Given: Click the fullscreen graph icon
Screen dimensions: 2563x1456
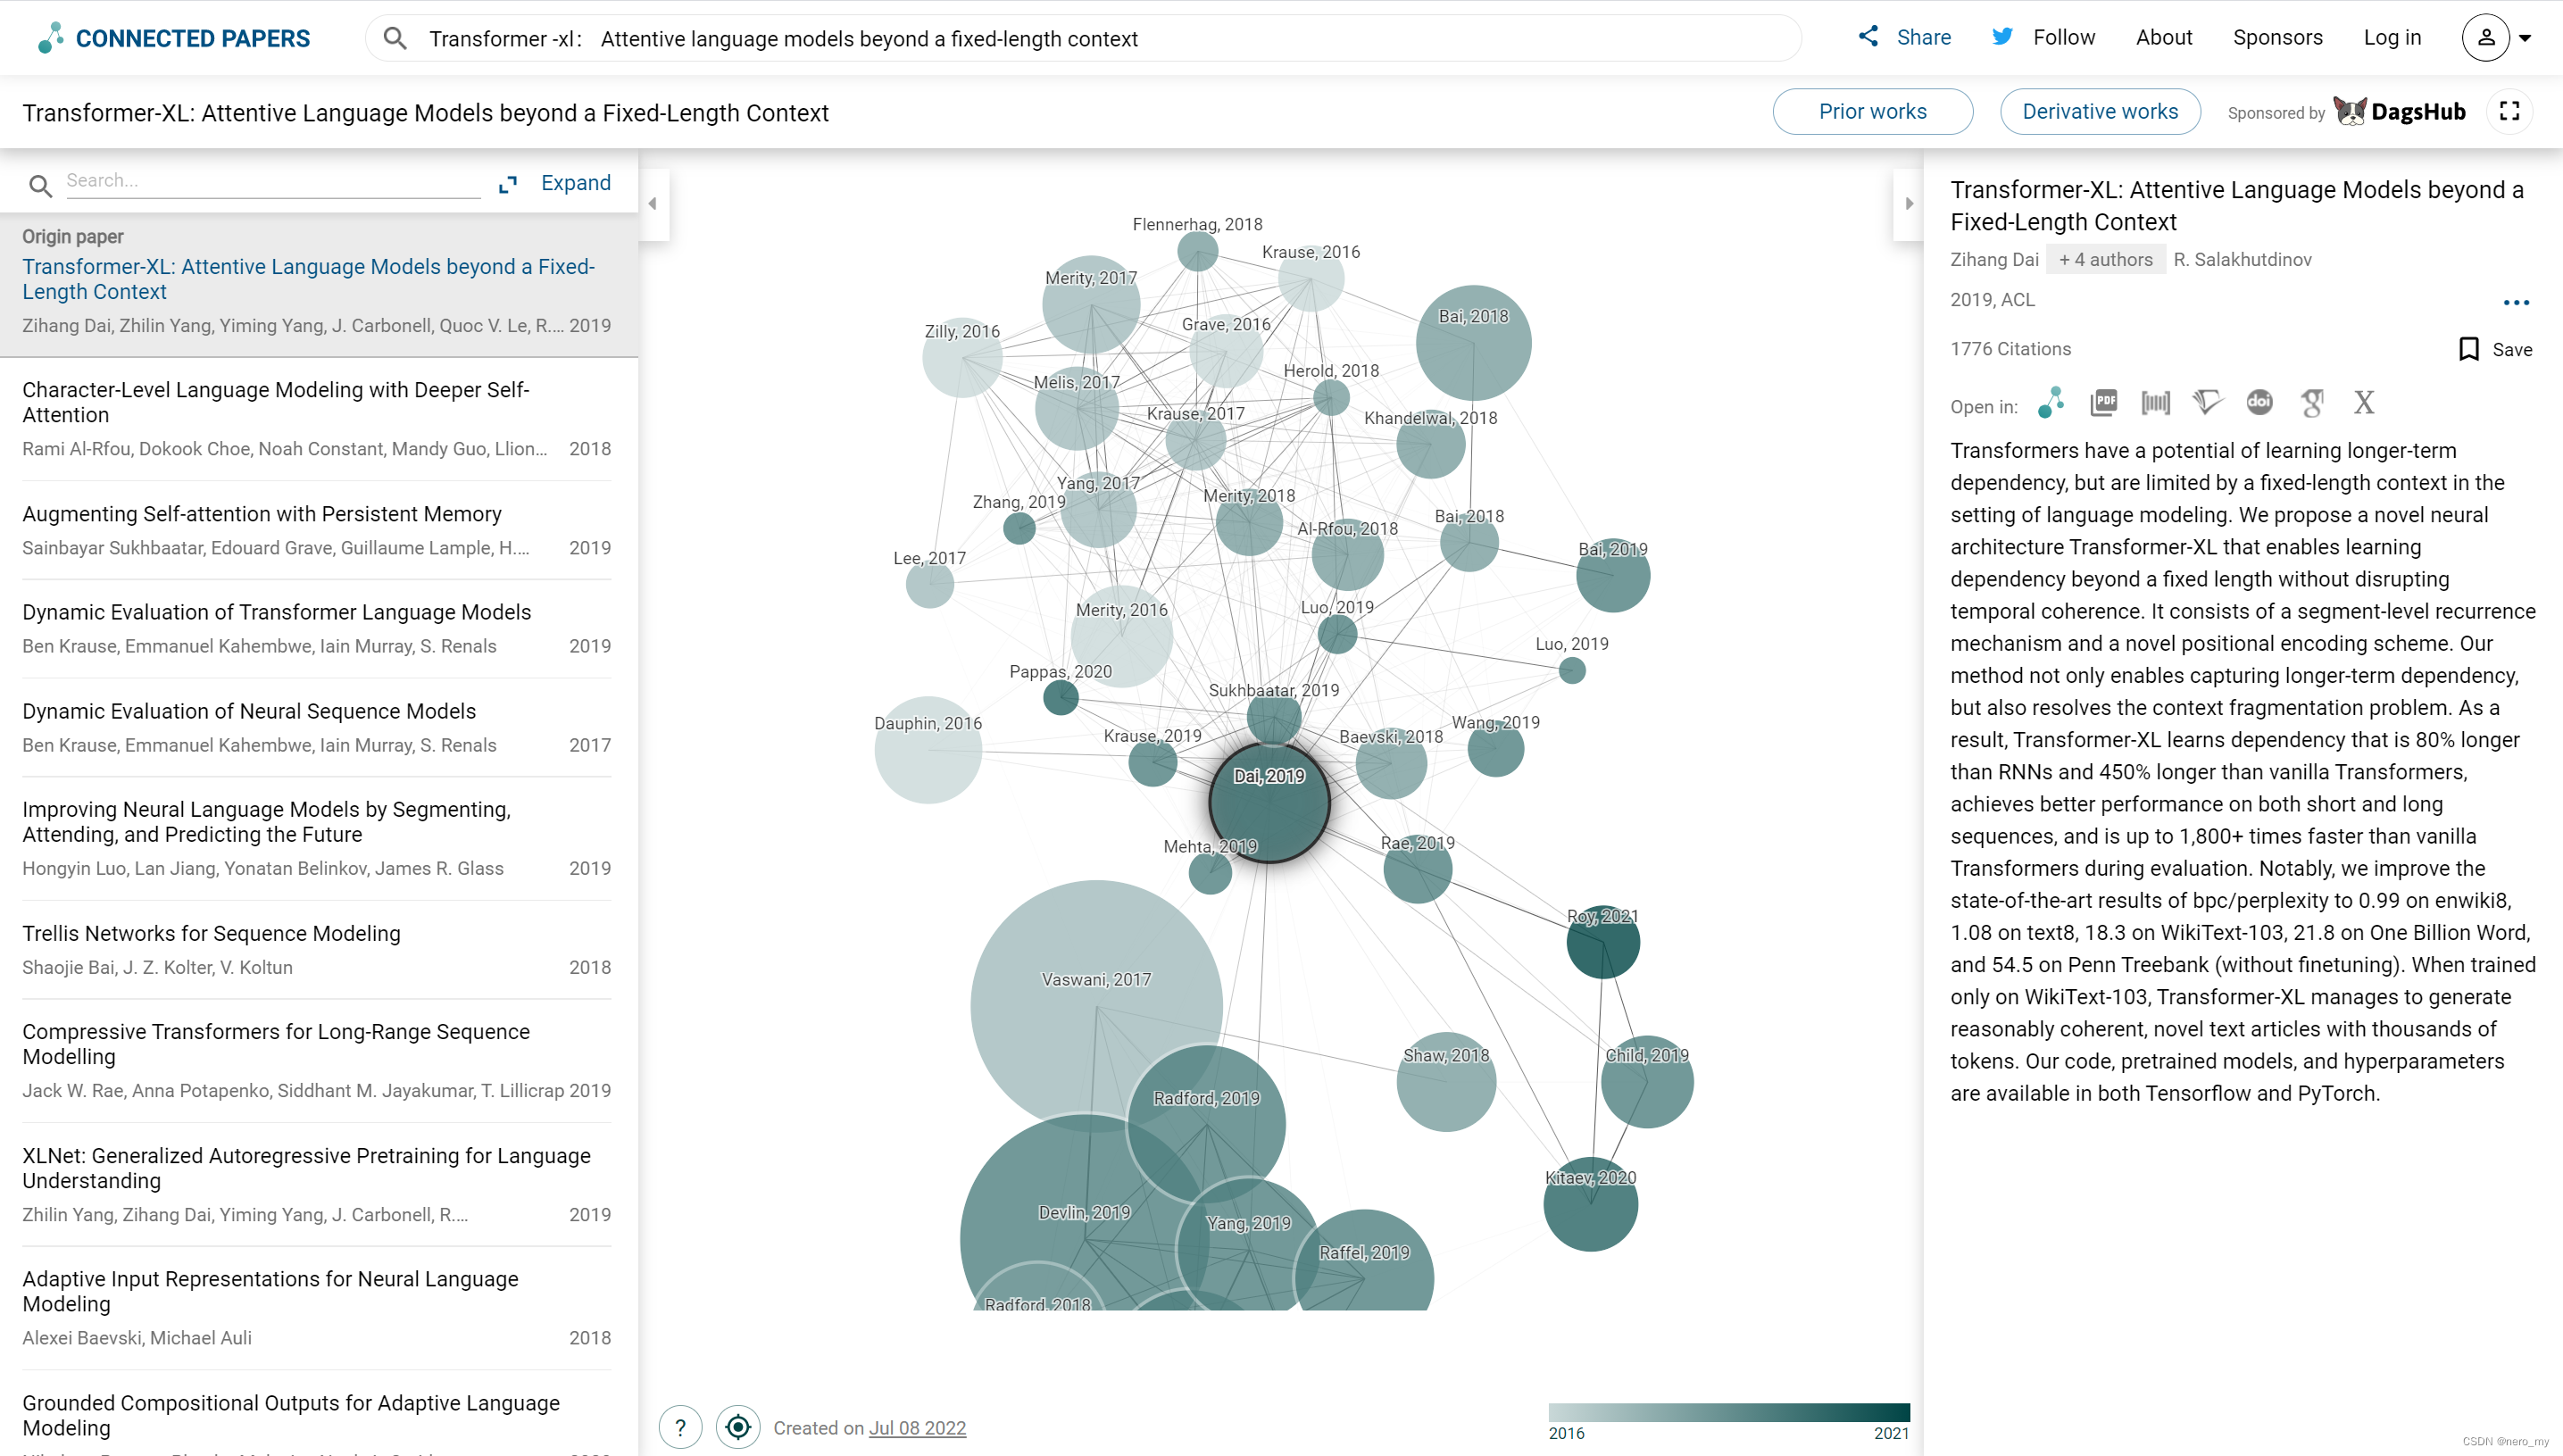Looking at the screenshot, I should coord(2509,111).
